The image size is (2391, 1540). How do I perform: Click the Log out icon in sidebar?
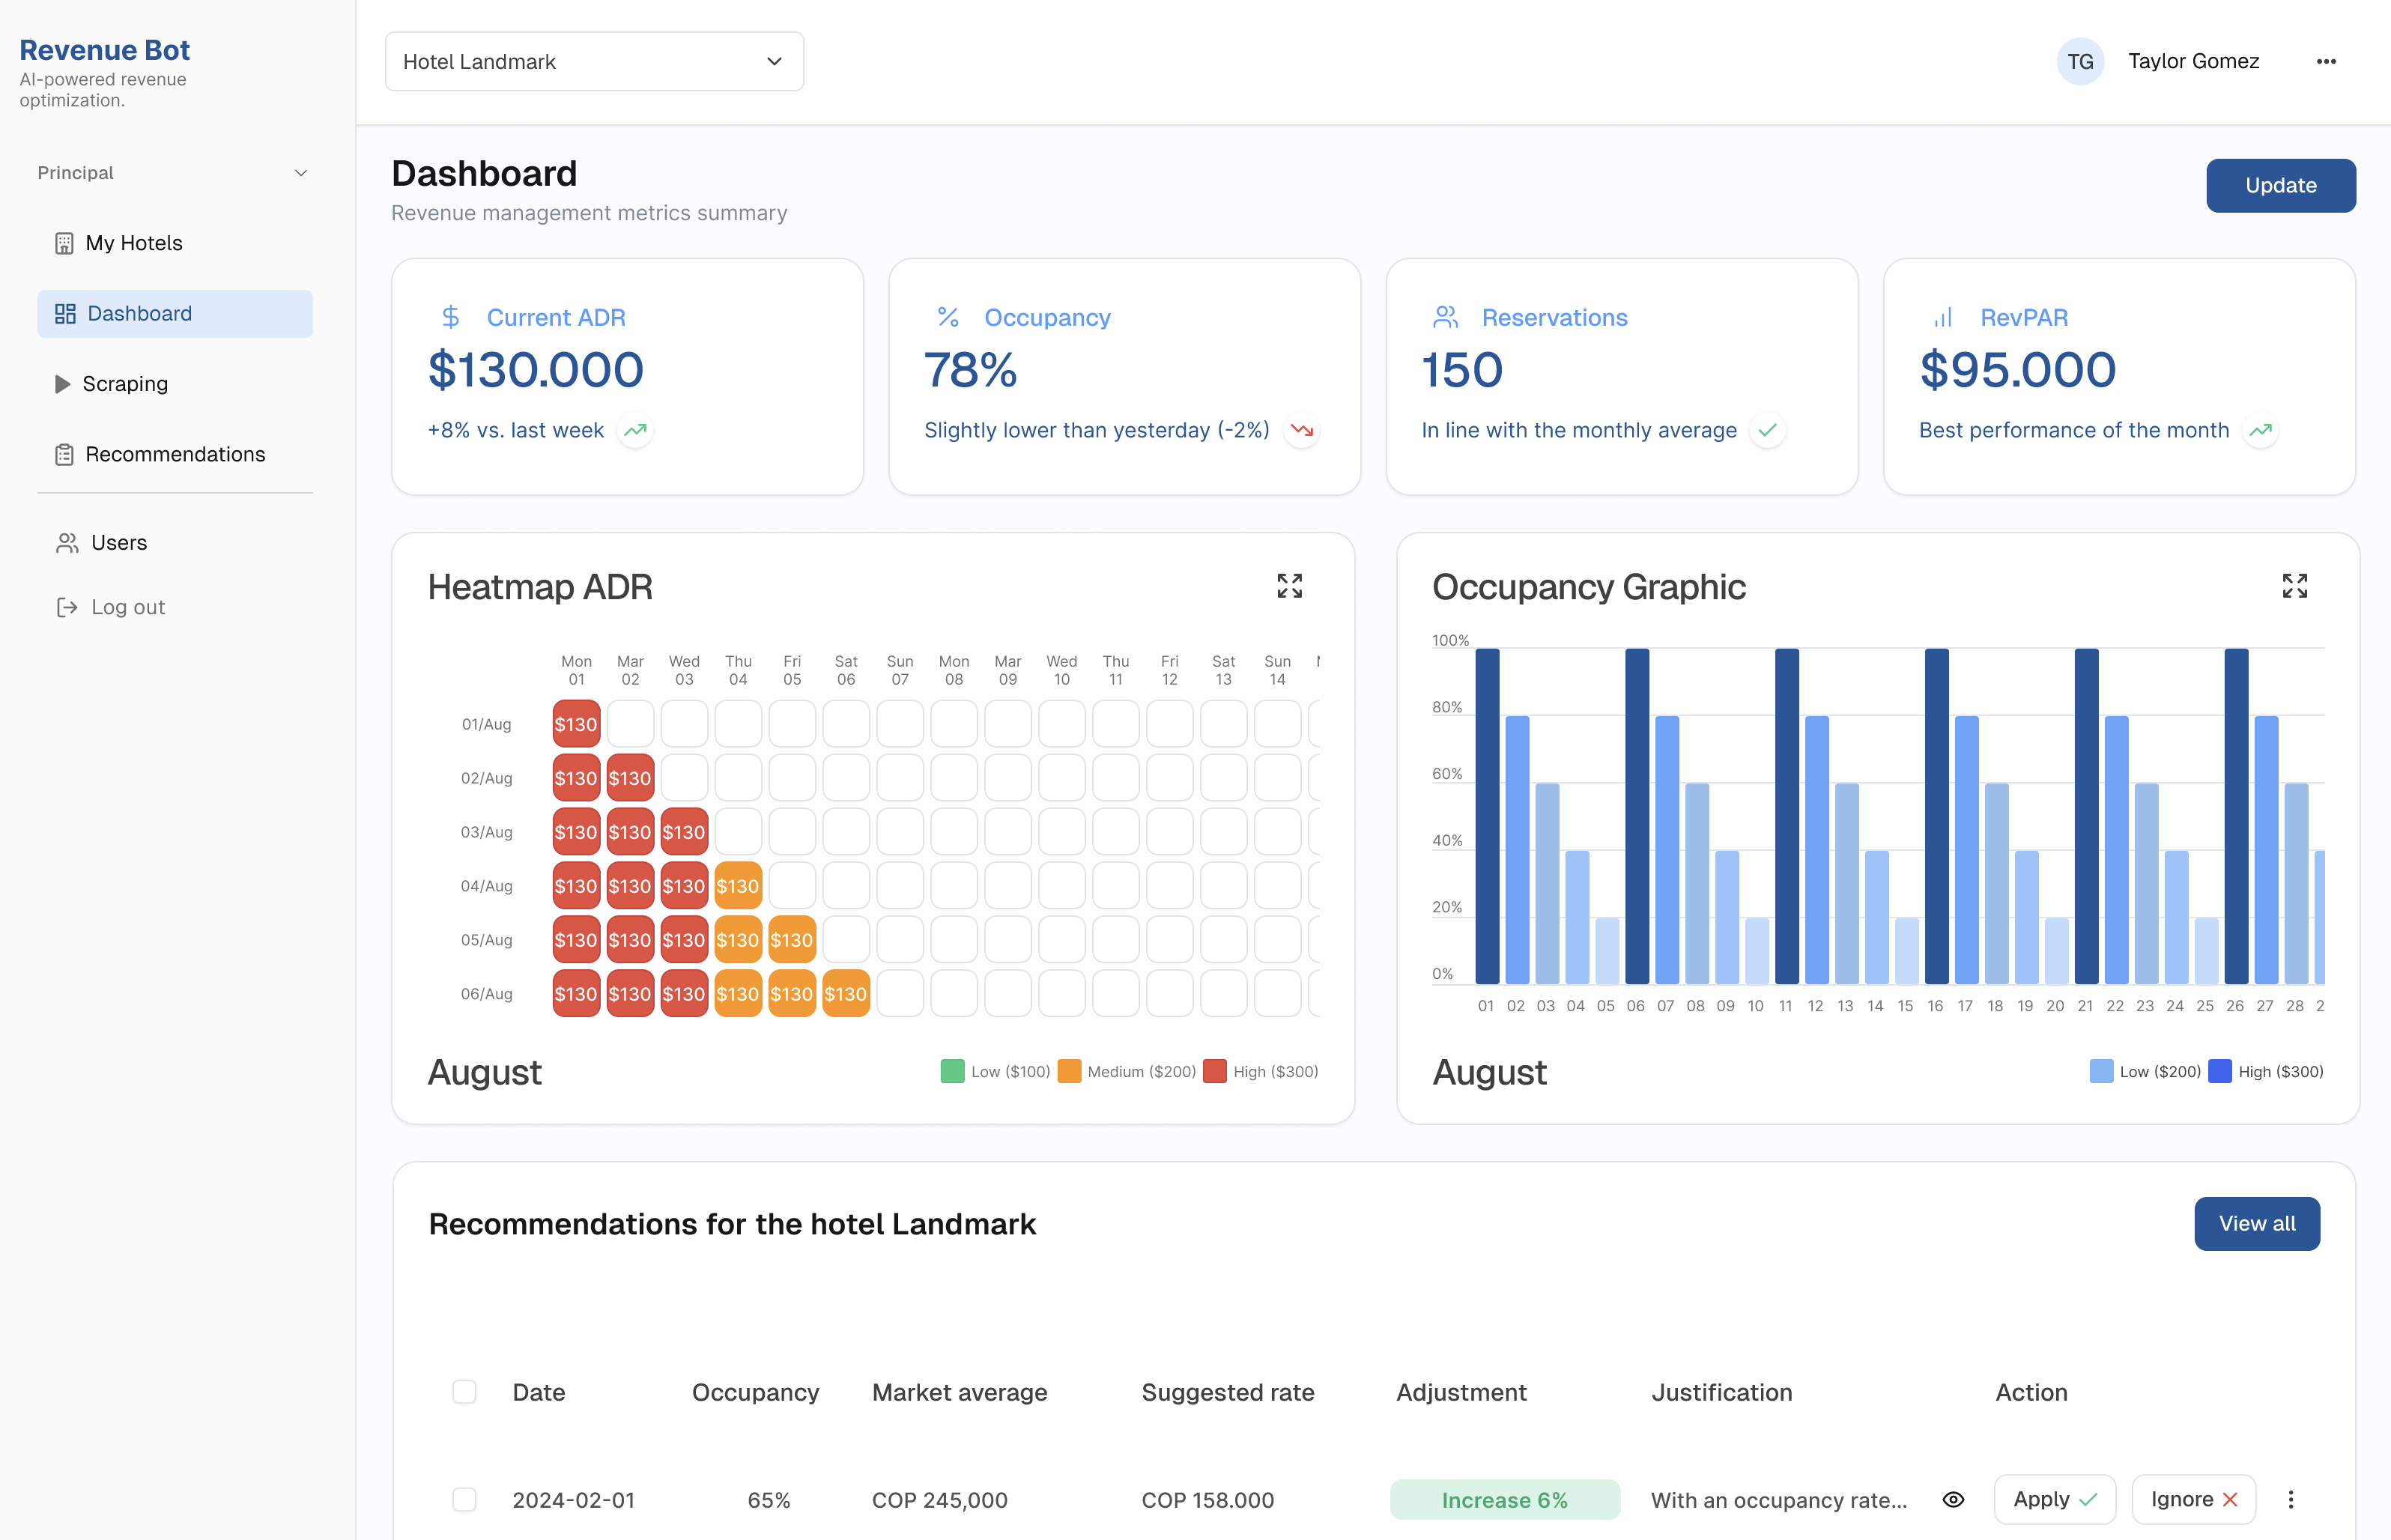click(66, 607)
